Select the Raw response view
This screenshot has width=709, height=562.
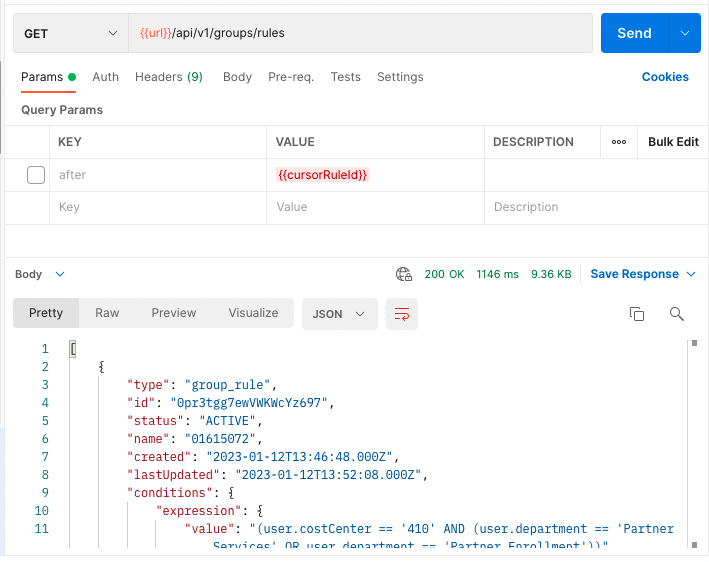pyautogui.click(x=107, y=313)
